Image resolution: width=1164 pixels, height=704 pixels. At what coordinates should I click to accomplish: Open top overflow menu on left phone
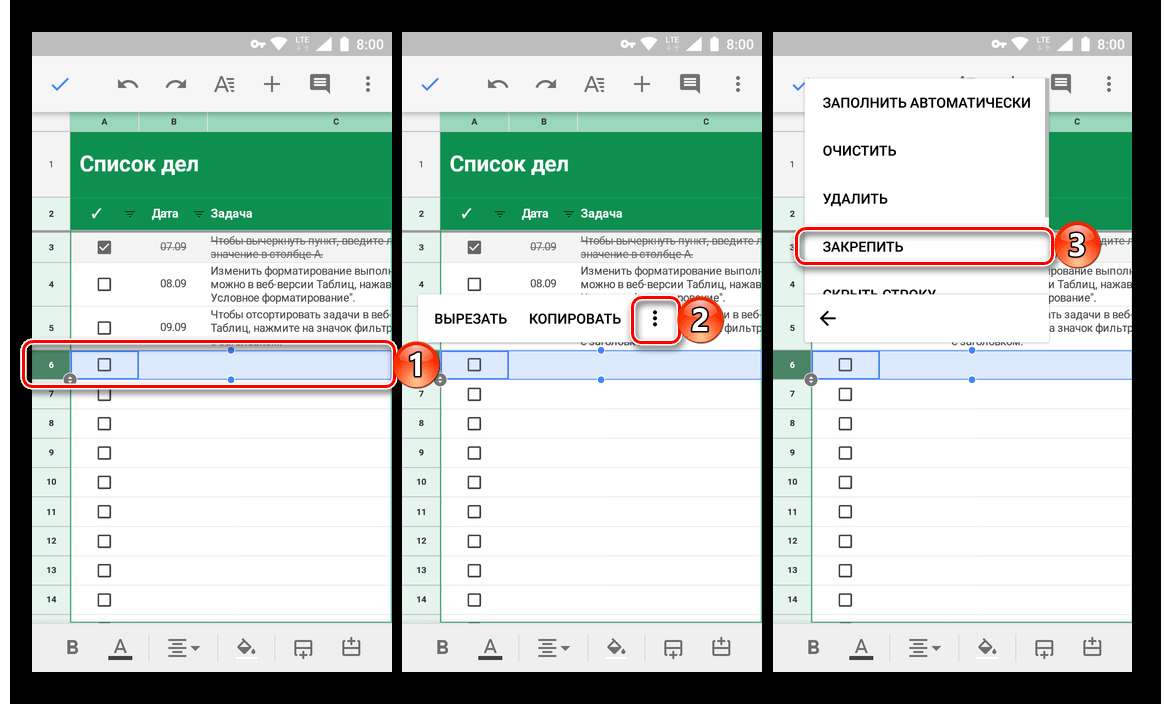(x=367, y=84)
